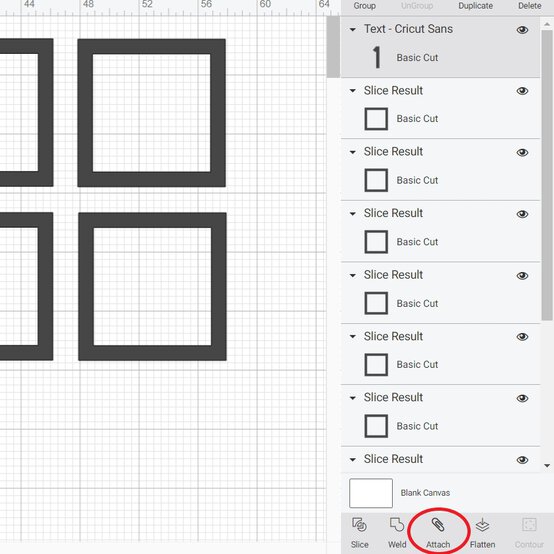
Task: Click the layers panel scroll-up arrow
Action: pyautogui.click(x=547, y=24)
